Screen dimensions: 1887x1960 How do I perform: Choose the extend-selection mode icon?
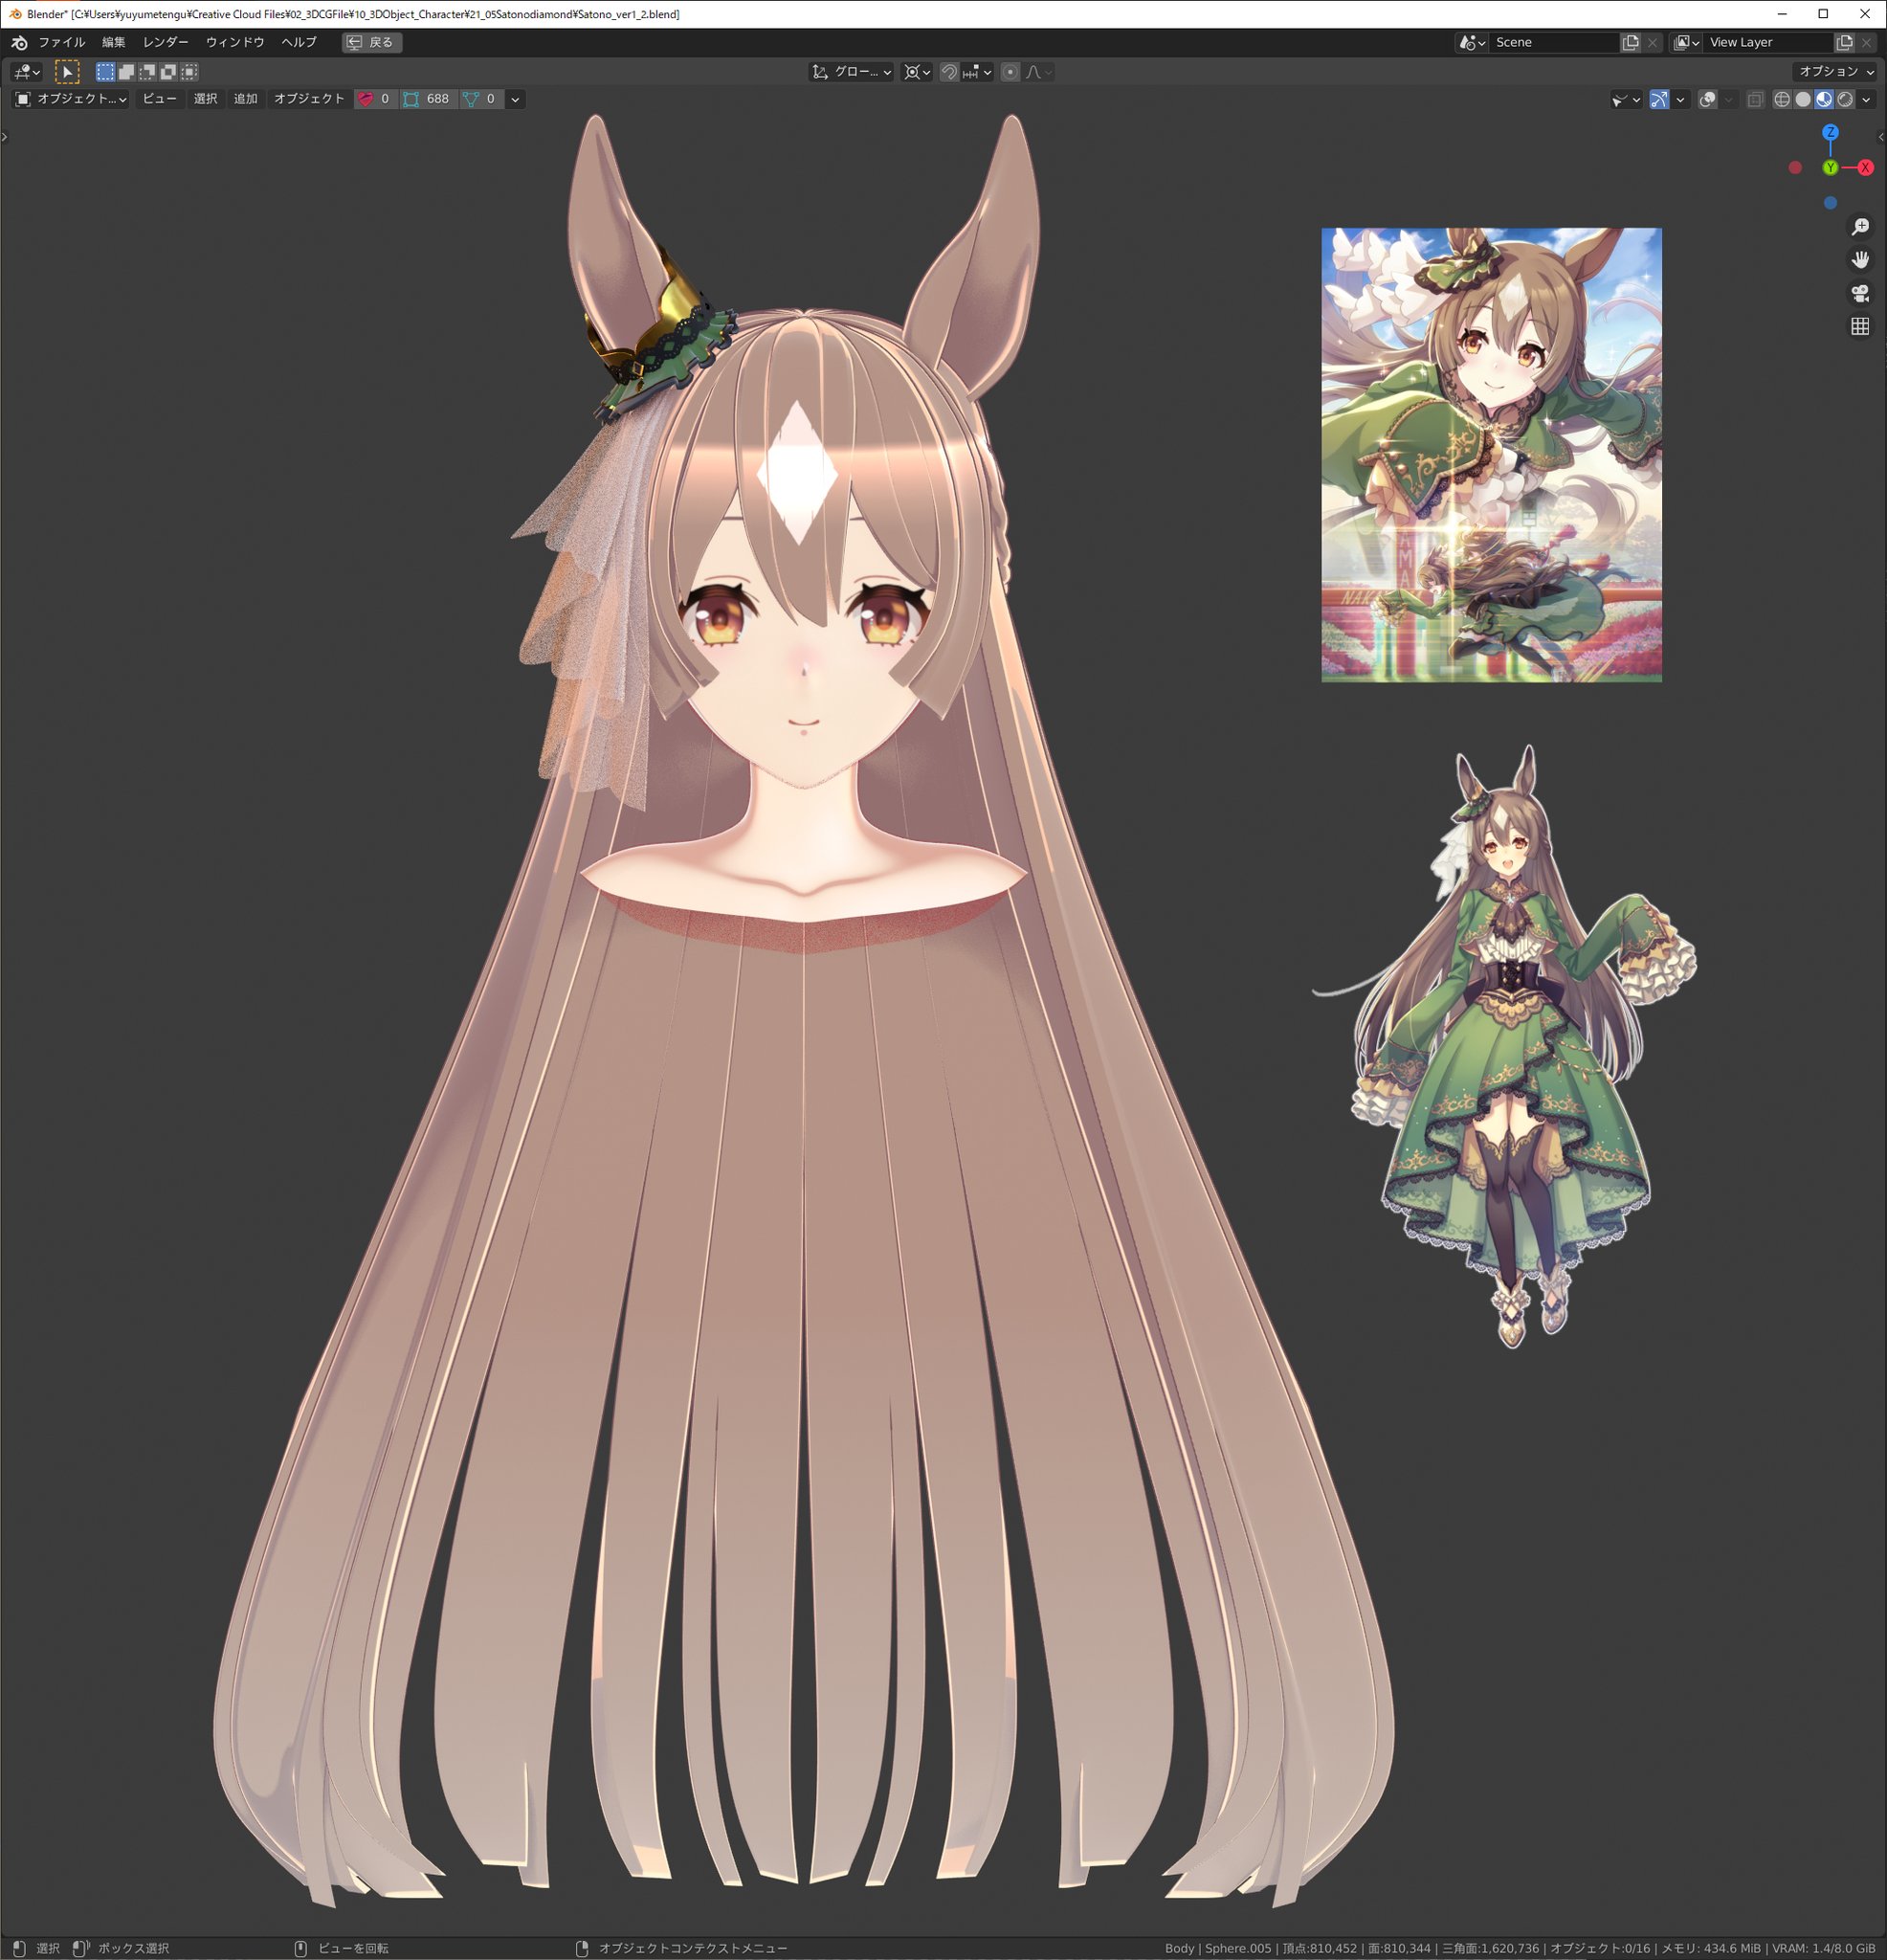click(x=126, y=72)
